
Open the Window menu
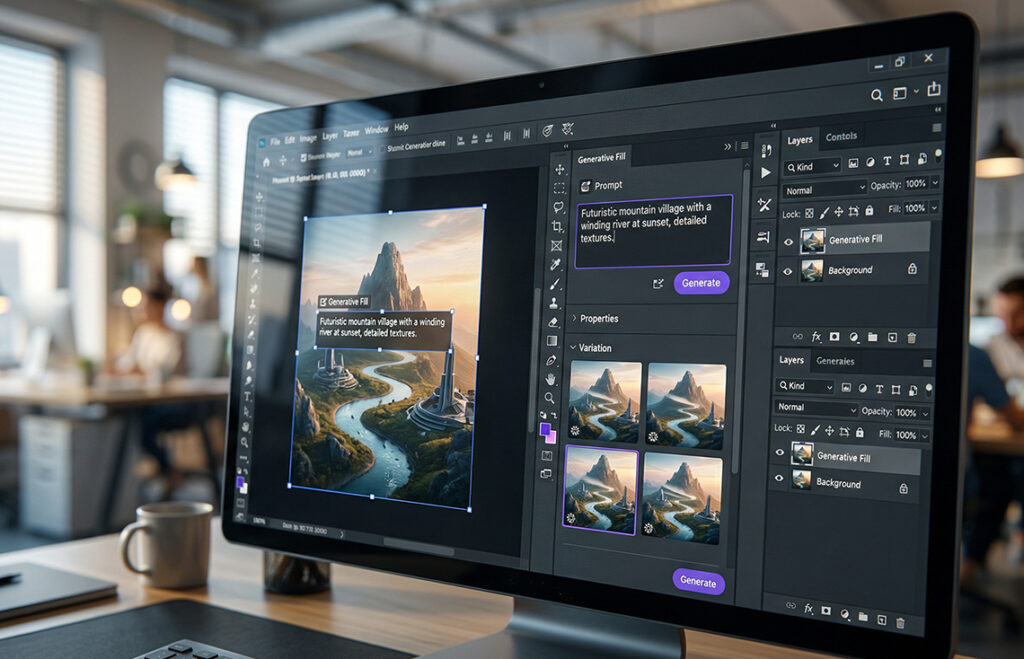coord(376,130)
